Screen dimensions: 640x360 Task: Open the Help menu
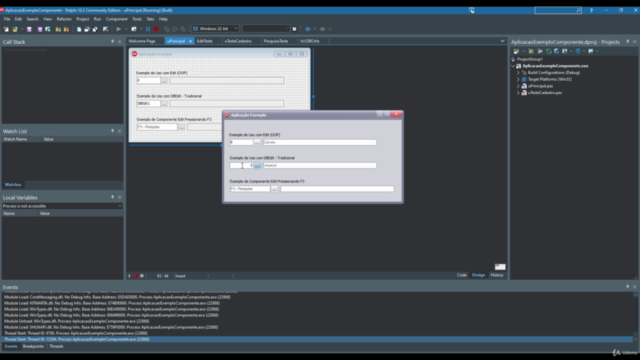163,19
